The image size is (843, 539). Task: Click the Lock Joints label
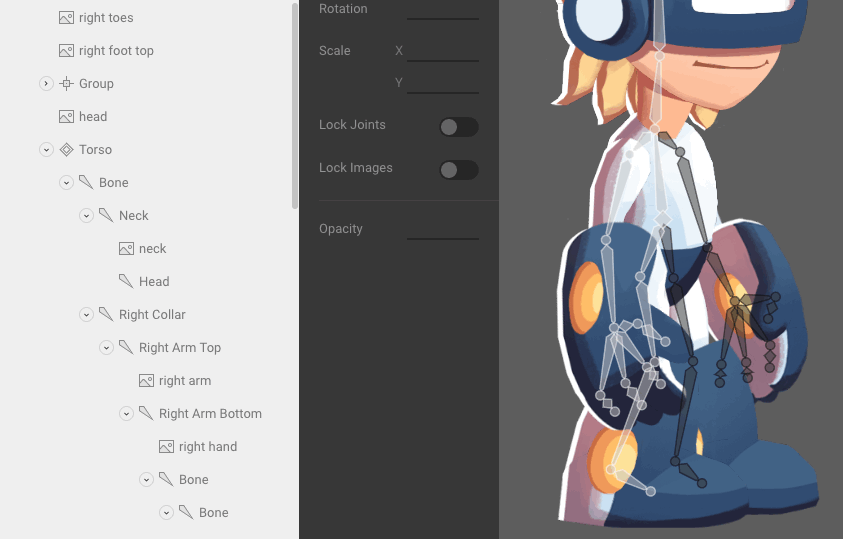352,125
